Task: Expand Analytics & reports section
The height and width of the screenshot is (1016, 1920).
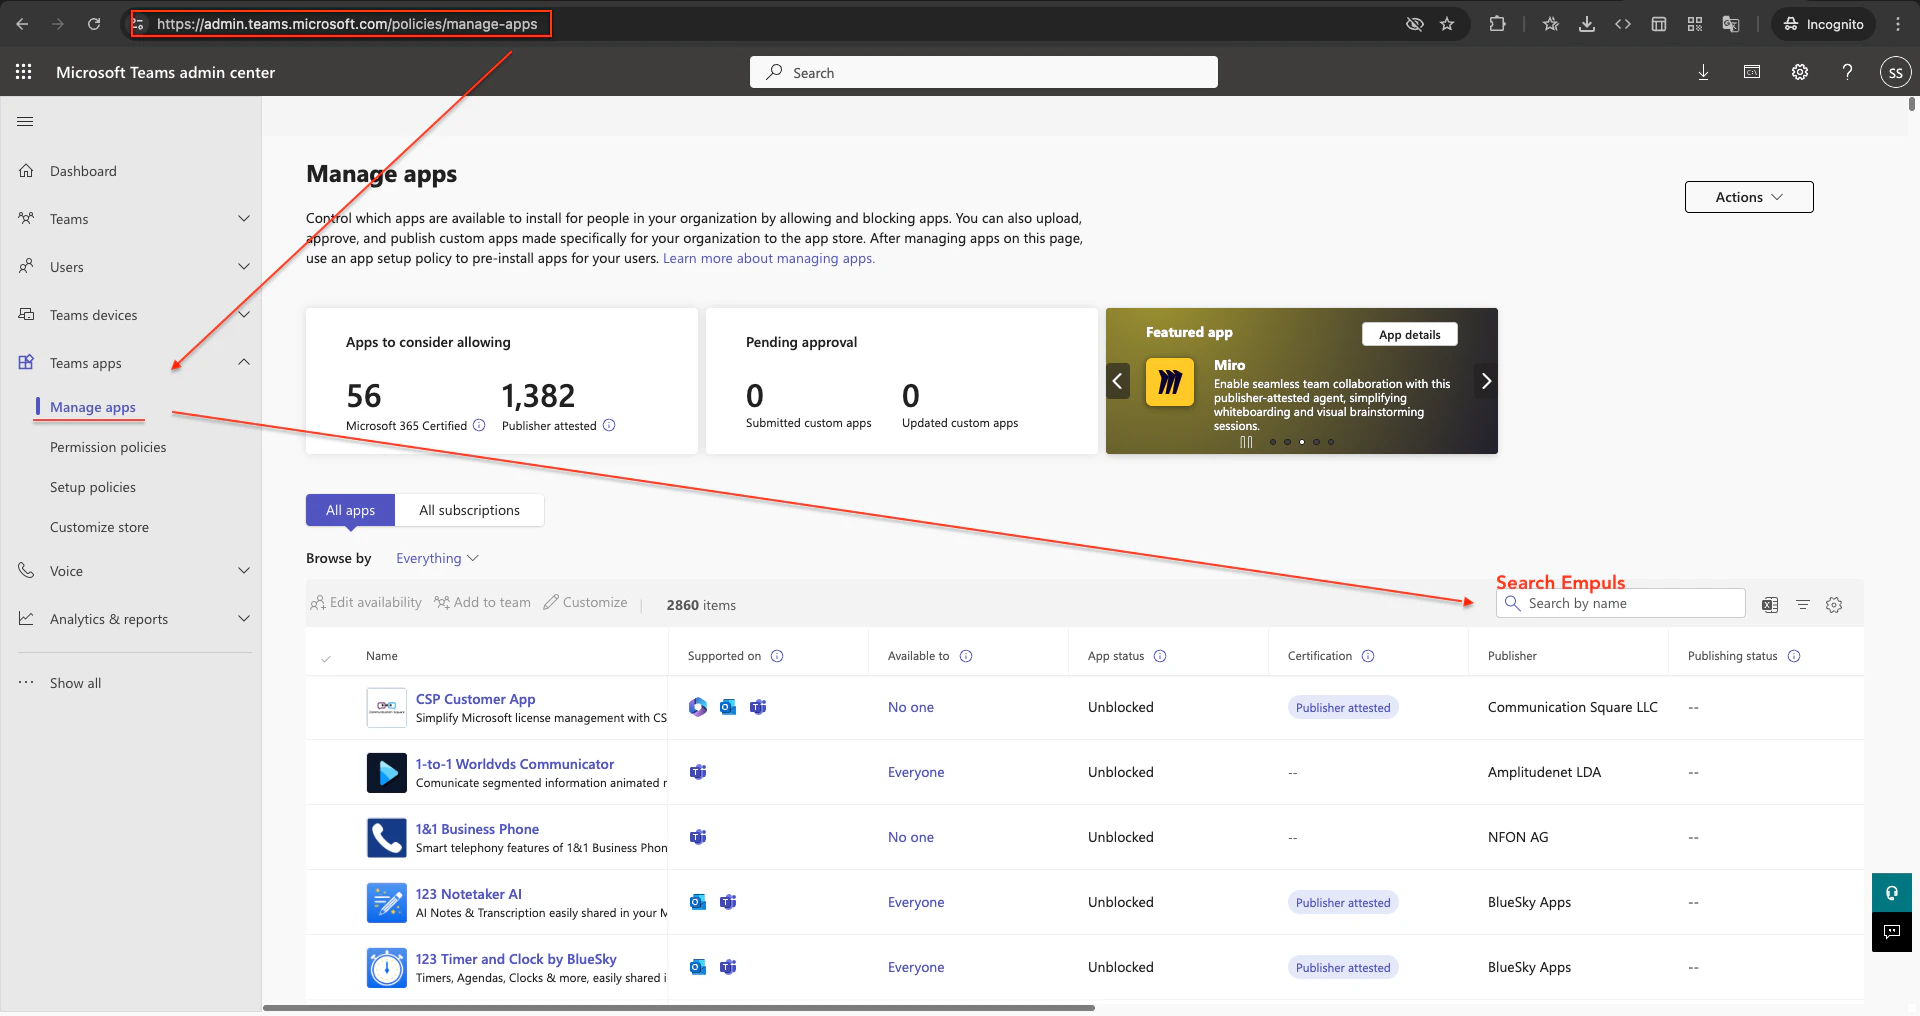Action: coord(244,618)
